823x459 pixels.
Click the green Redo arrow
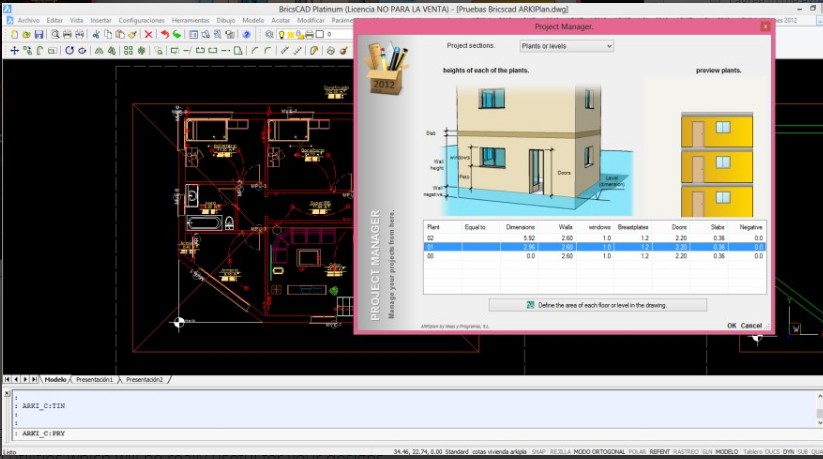tap(177, 35)
